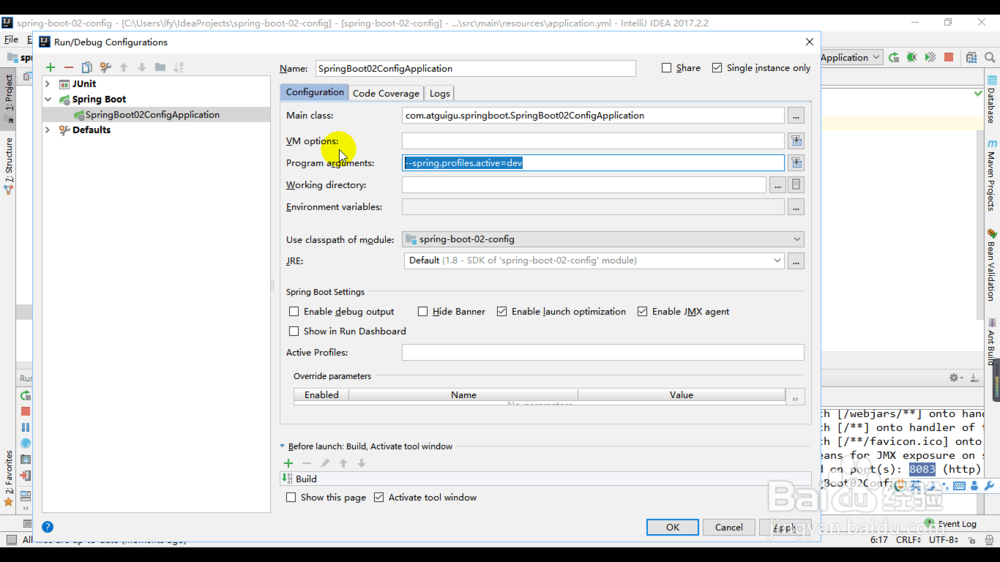
Task: Stop button in main IDE toolbar
Action: [x=949, y=57]
